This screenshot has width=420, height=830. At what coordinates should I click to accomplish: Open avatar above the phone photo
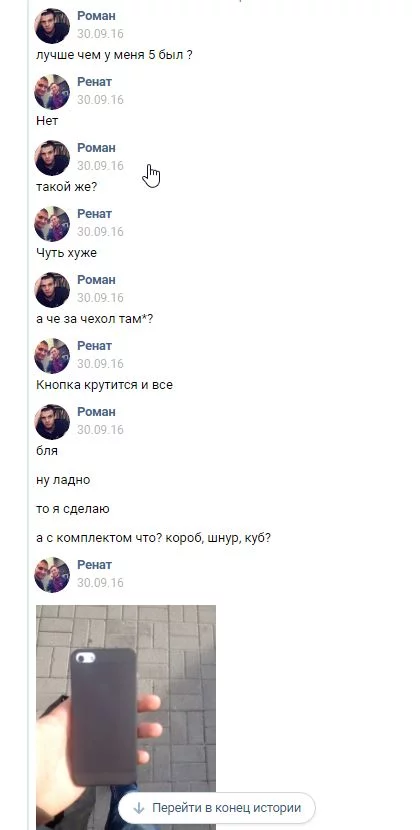[x=52, y=575]
